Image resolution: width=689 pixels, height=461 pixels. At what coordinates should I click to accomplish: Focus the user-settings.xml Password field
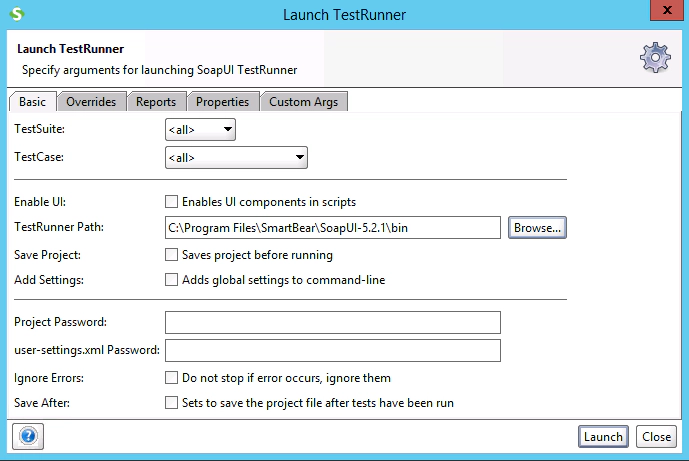333,350
